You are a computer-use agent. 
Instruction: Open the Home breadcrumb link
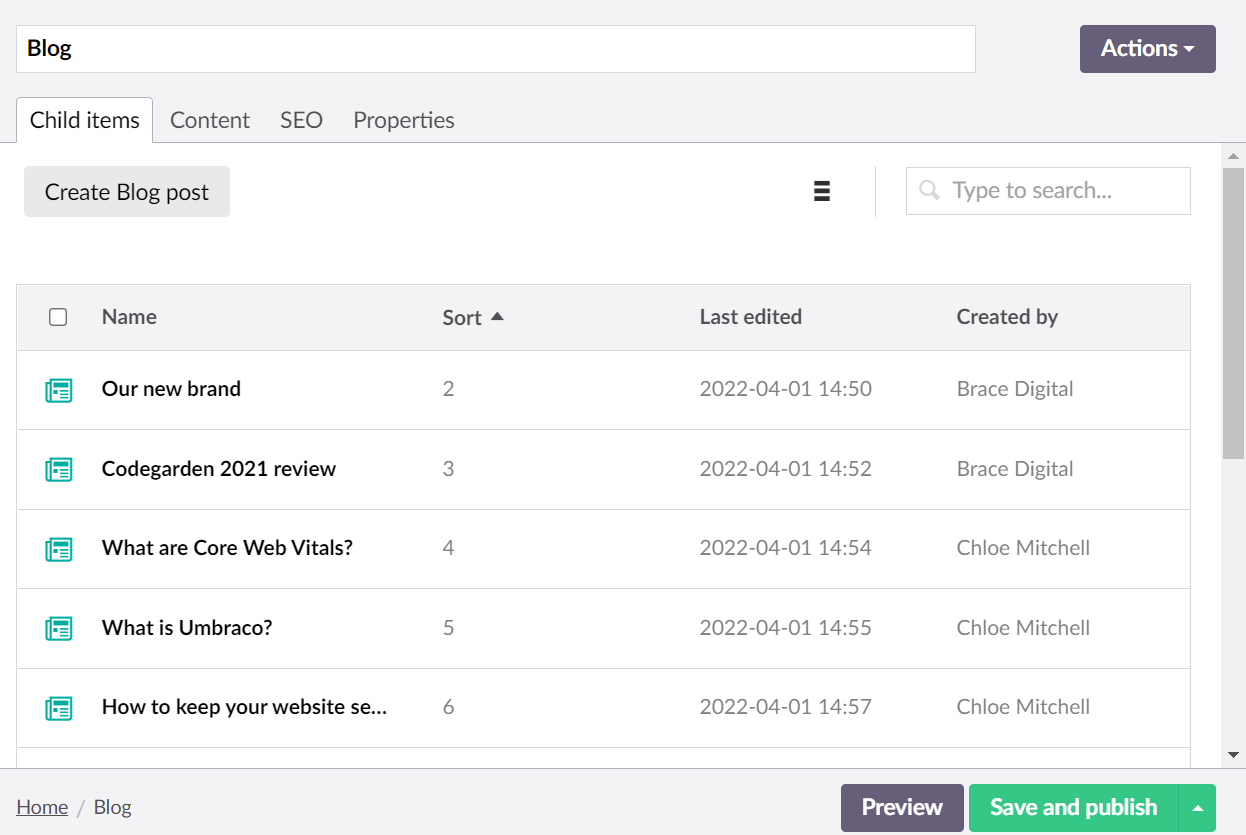42,806
